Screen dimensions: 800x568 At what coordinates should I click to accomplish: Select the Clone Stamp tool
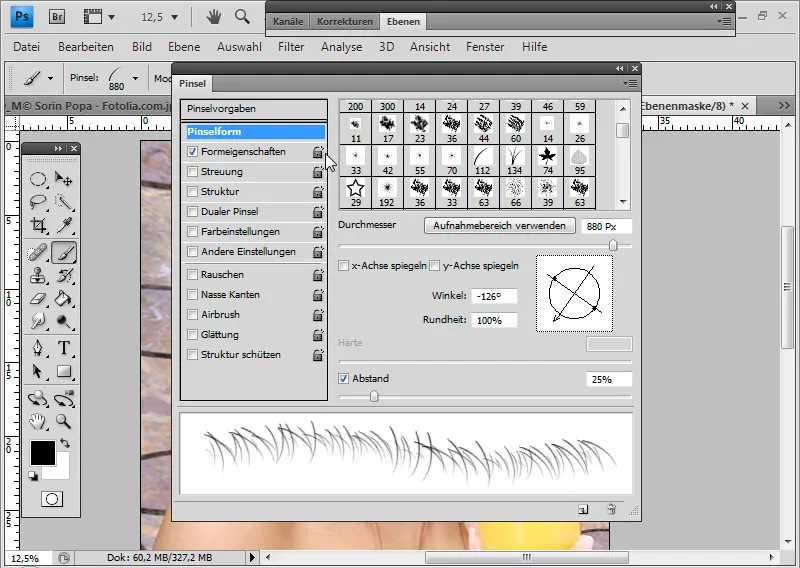coord(38,276)
